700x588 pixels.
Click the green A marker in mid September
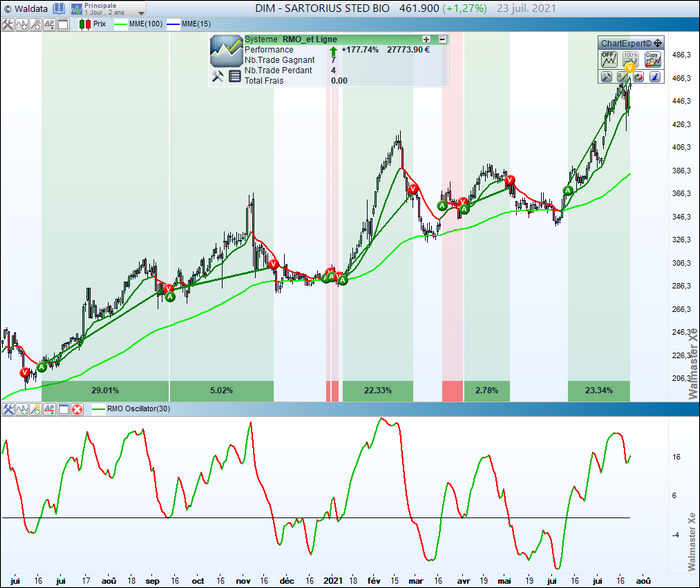(x=170, y=297)
